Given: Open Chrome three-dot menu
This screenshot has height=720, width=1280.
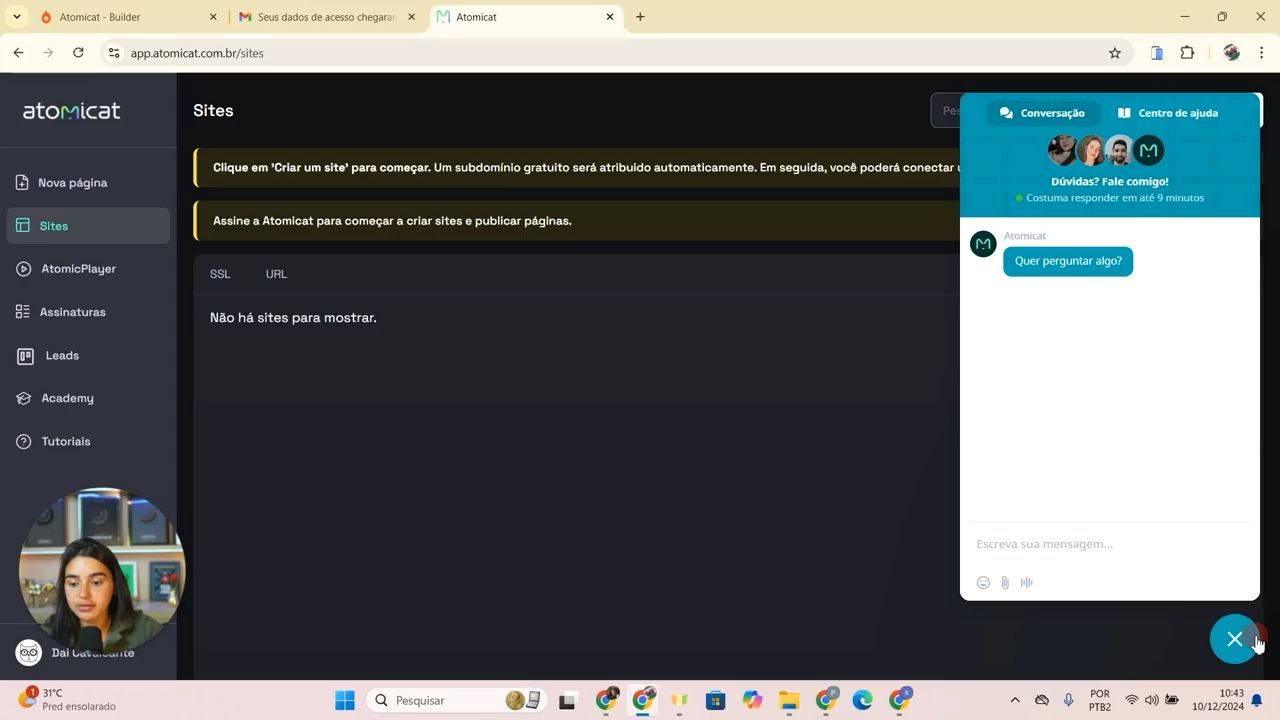Looking at the screenshot, I should (1262, 53).
